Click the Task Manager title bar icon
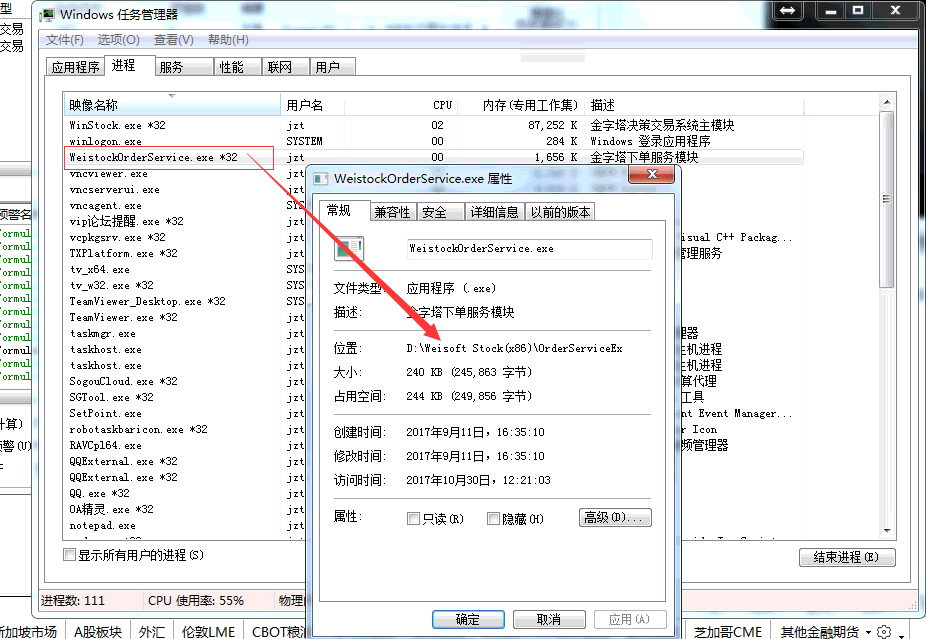Viewport: 926px width, 639px height. pyautogui.click(x=47, y=14)
